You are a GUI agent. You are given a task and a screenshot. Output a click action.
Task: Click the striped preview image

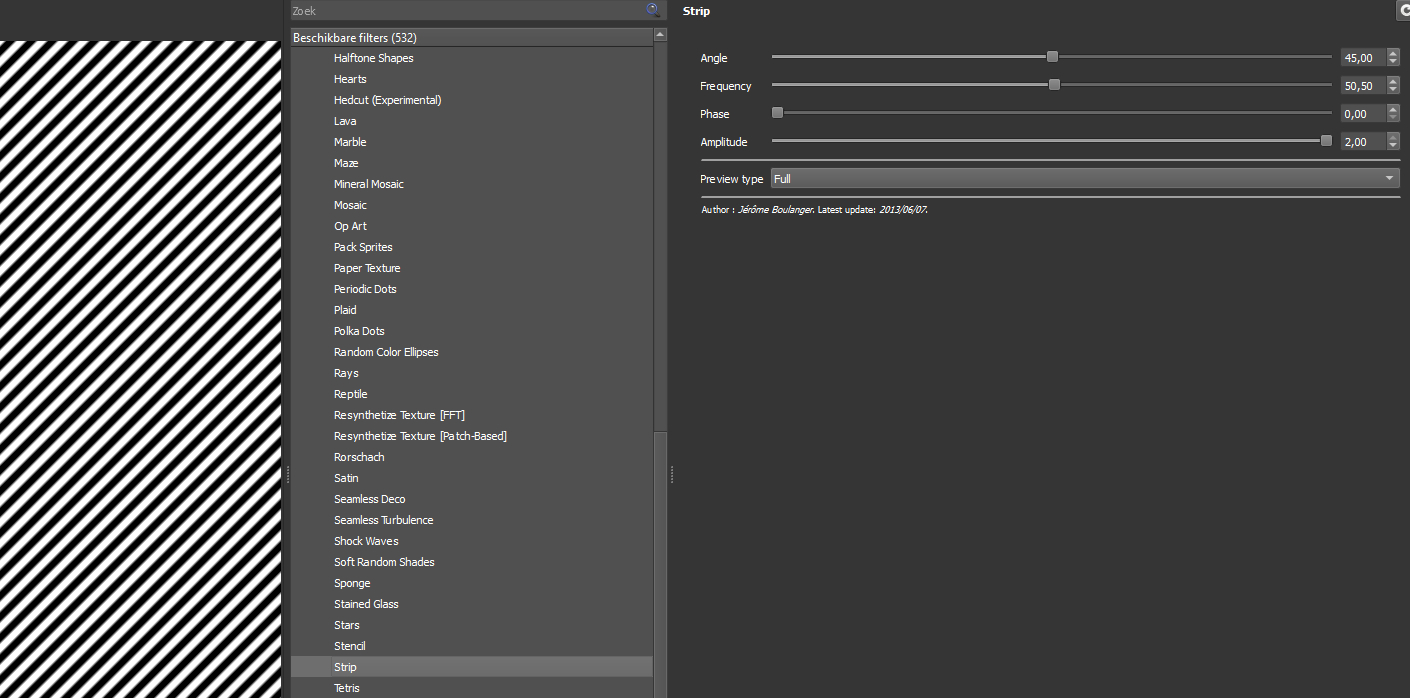point(140,369)
